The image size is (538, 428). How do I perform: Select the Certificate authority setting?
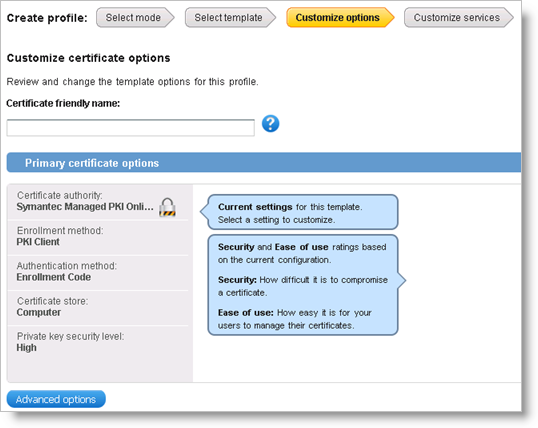pyautogui.click(x=98, y=202)
